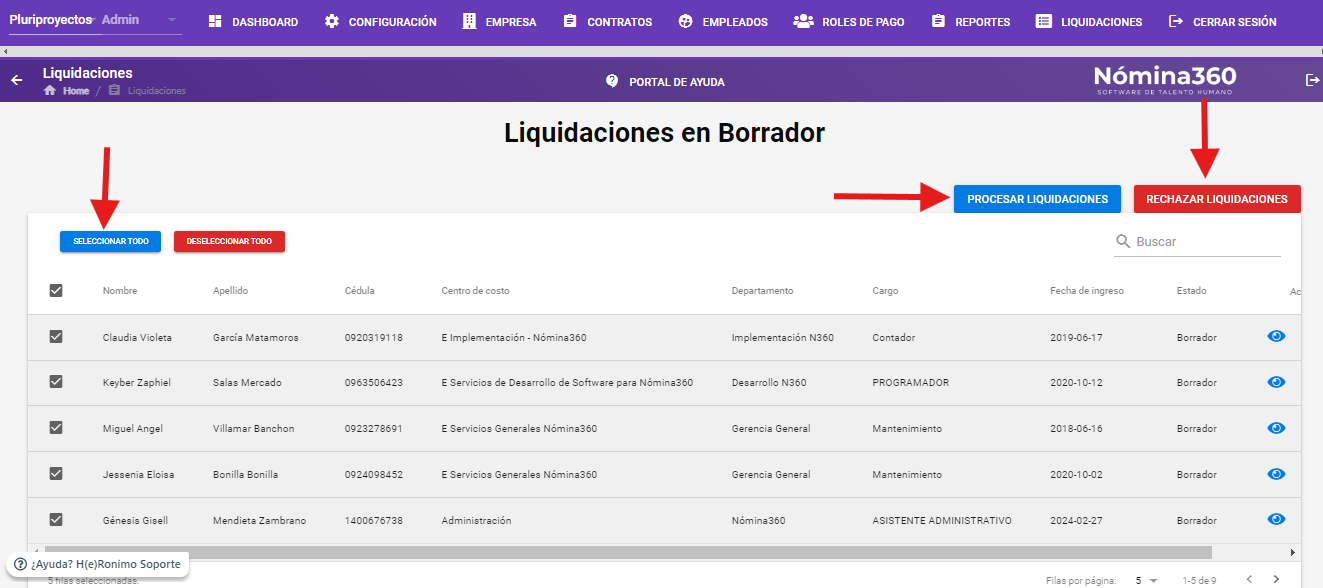Viewport: 1323px width, 588px height.
Task: Click the Nómina360 logo
Action: [x=1165, y=80]
